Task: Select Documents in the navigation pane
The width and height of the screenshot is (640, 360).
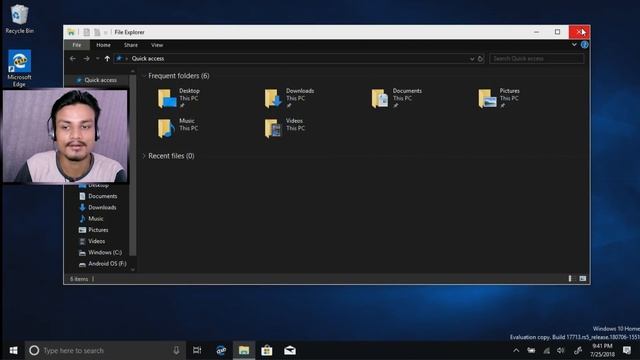Action: 98,196
